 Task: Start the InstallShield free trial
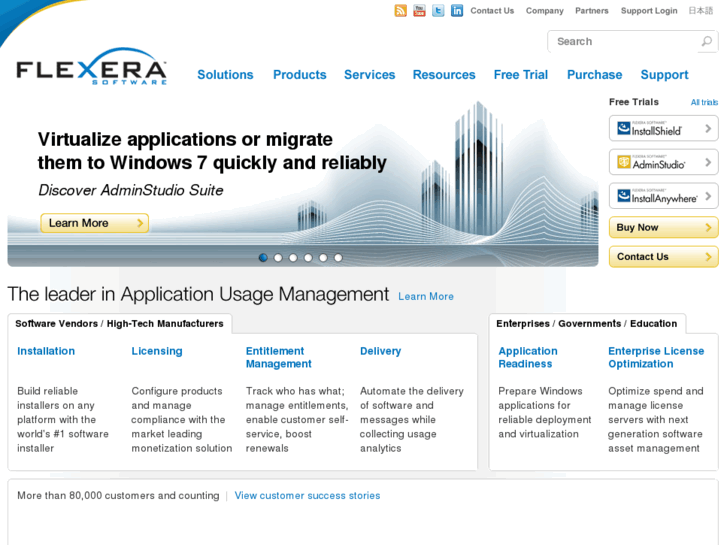point(663,129)
